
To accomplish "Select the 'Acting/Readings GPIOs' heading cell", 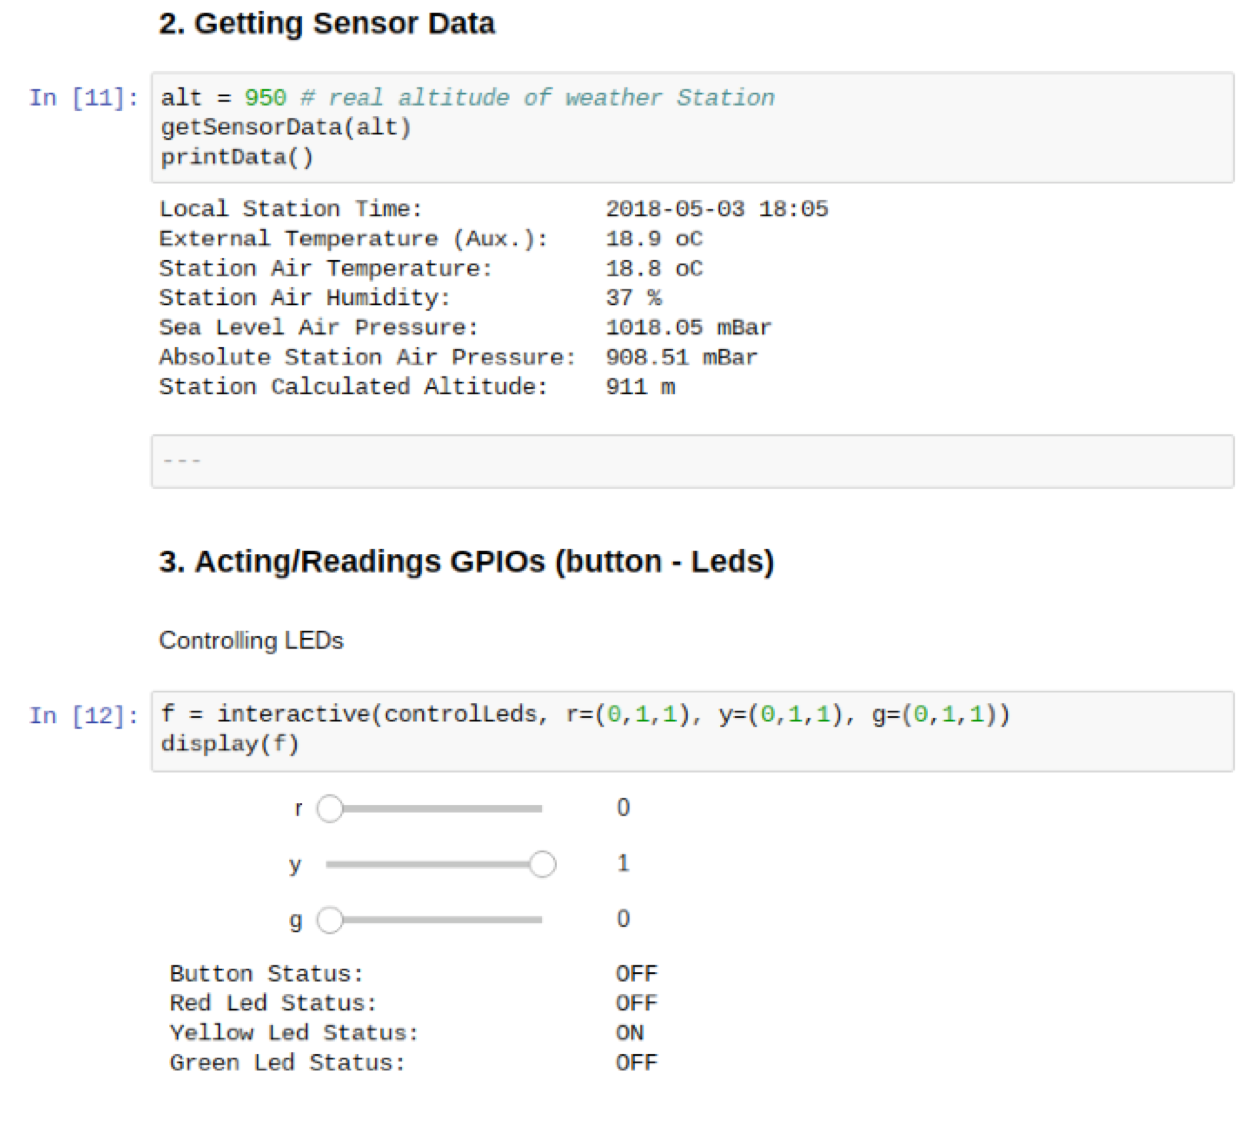I will tap(466, 562).
